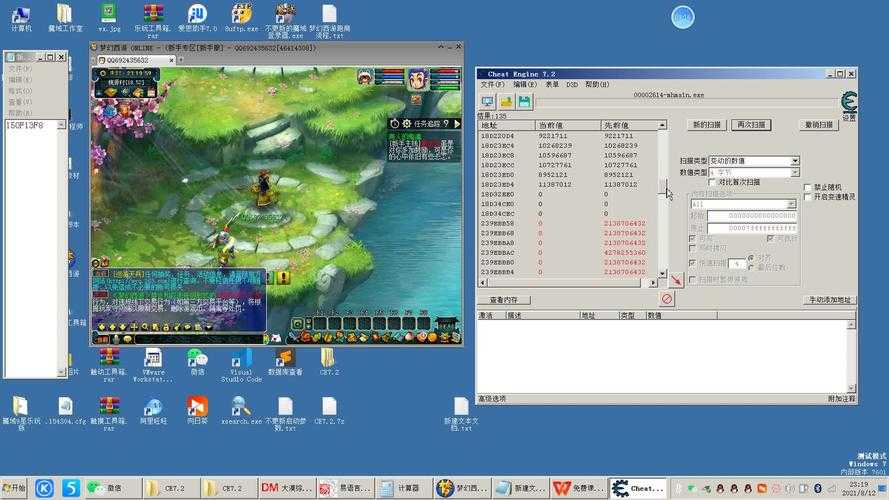
Task: Open the 新建文本文档.txt desktop file
Action: pos(461,414)
